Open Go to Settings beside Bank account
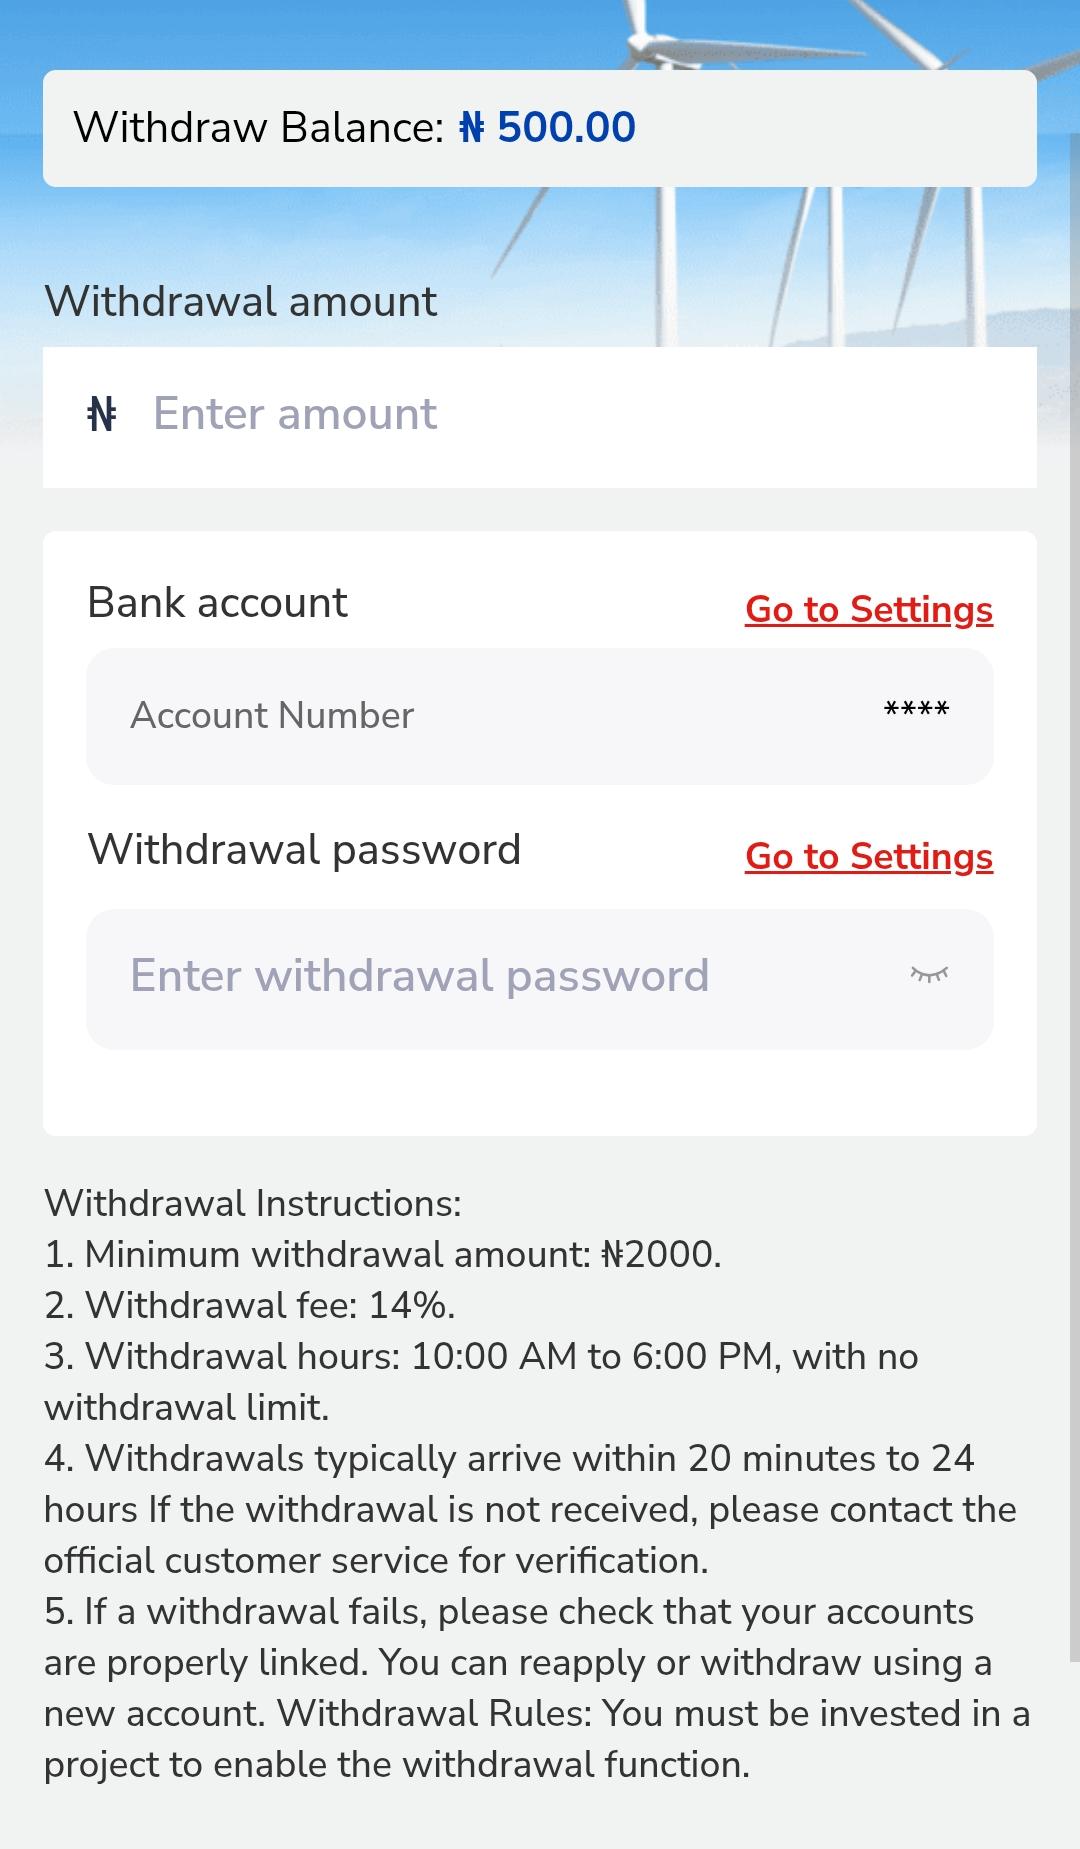 [x=868, y=609]
